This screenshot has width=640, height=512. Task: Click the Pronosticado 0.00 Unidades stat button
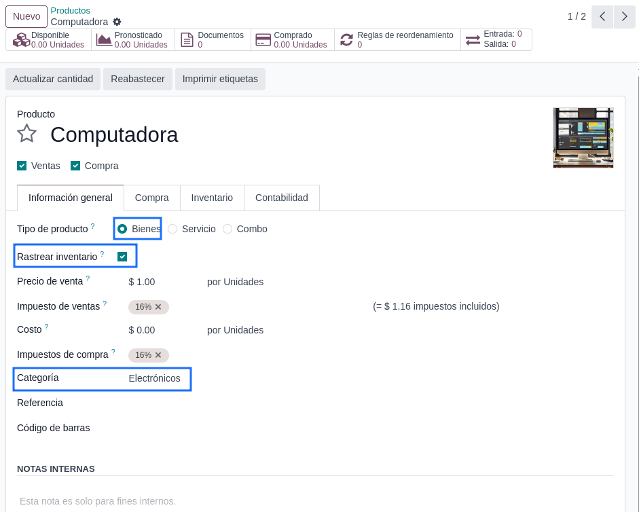pyautogui.click(x=133, y=40)
